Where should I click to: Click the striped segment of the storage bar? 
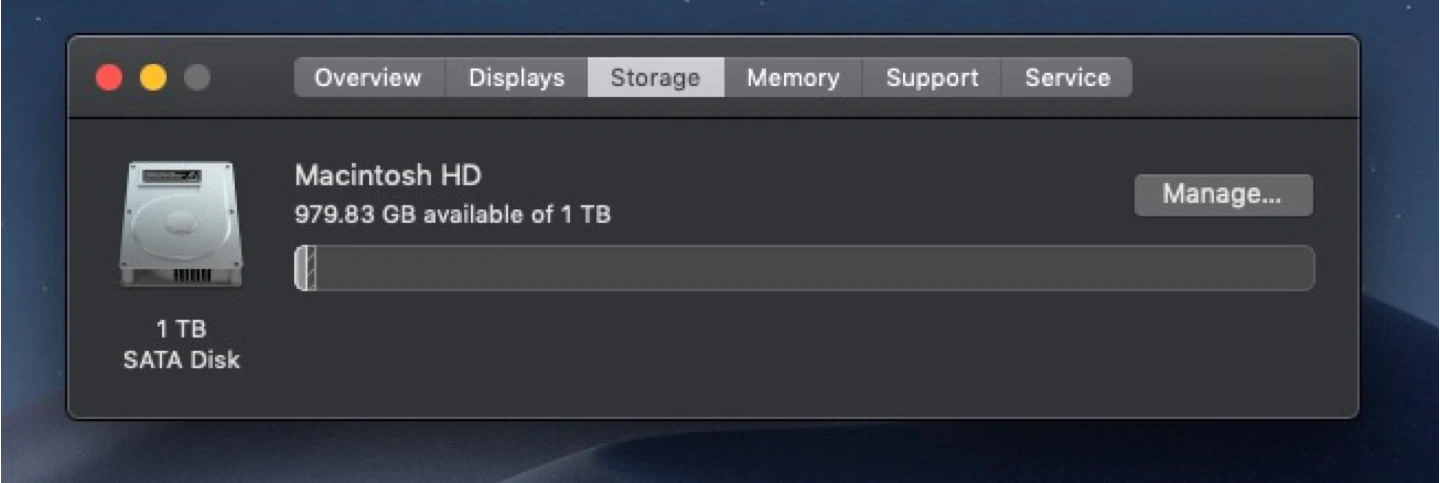(310, 269)
